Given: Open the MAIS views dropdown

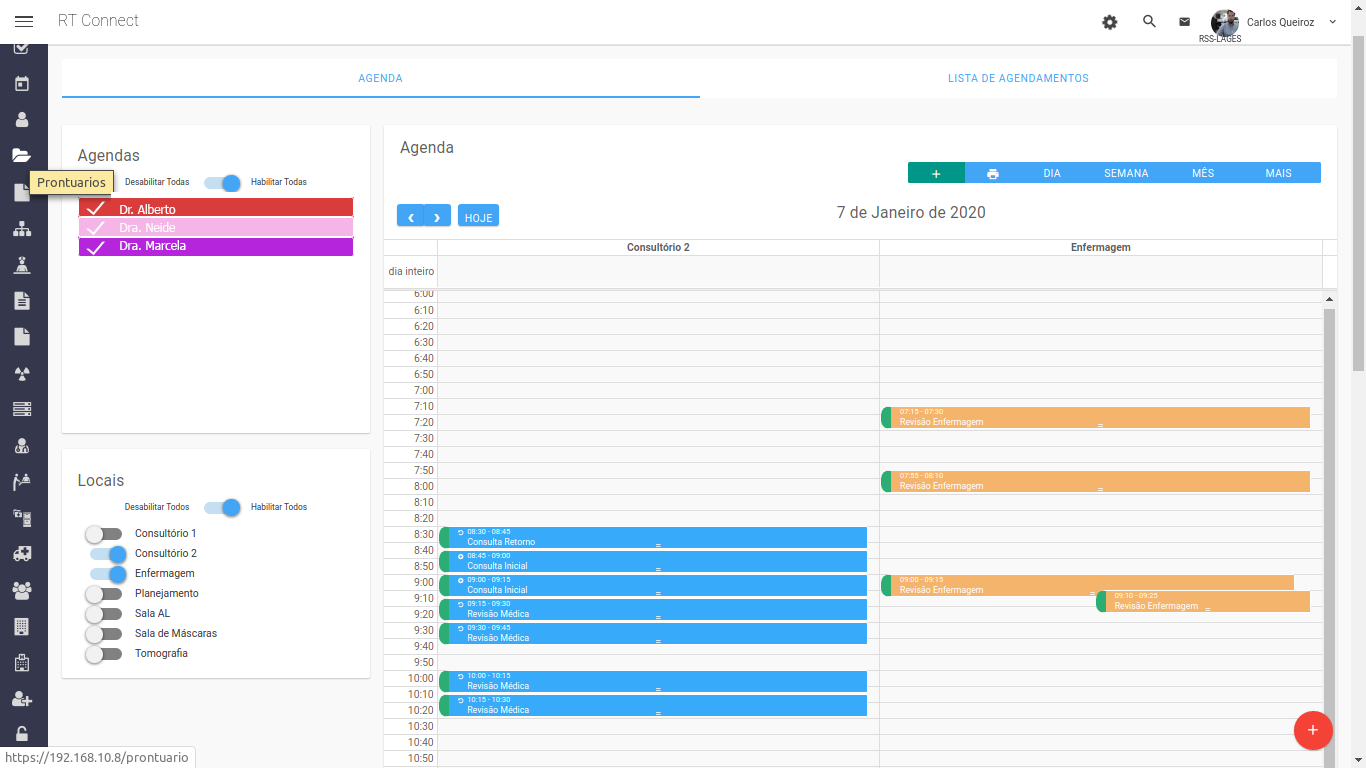Looking at the screenshot, I should click(x=1278, y=173).
